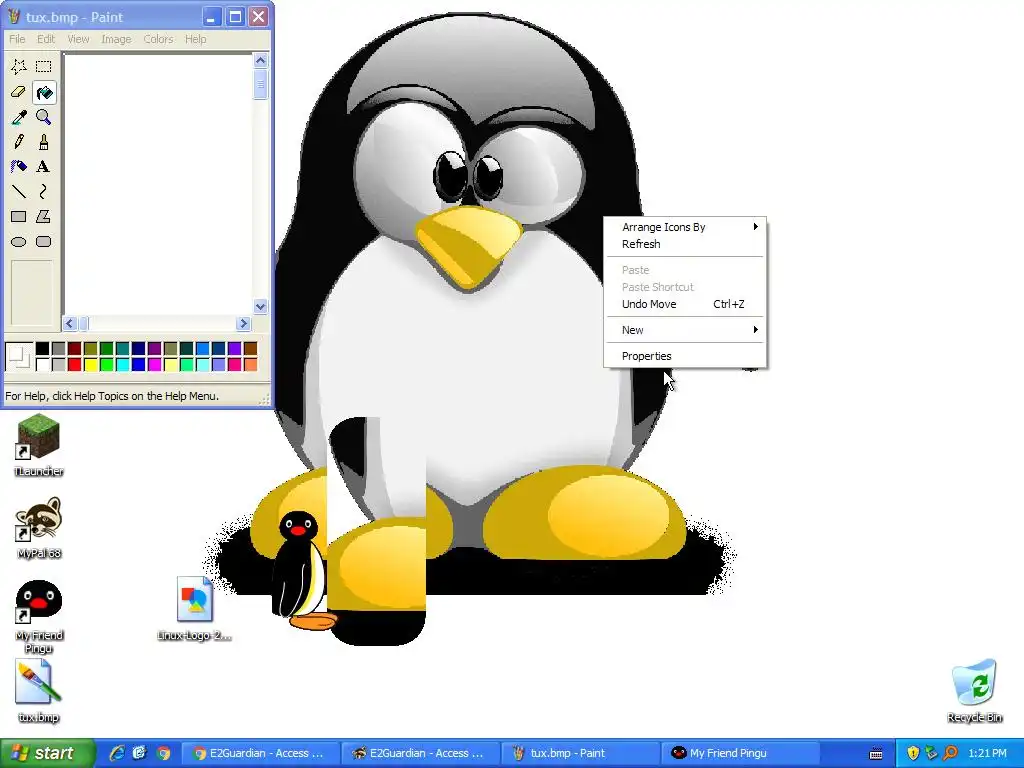Screen dimensions: 1024x768
Task: Switch to My Friend Pingu taskbar button
Action: (740, 753)
